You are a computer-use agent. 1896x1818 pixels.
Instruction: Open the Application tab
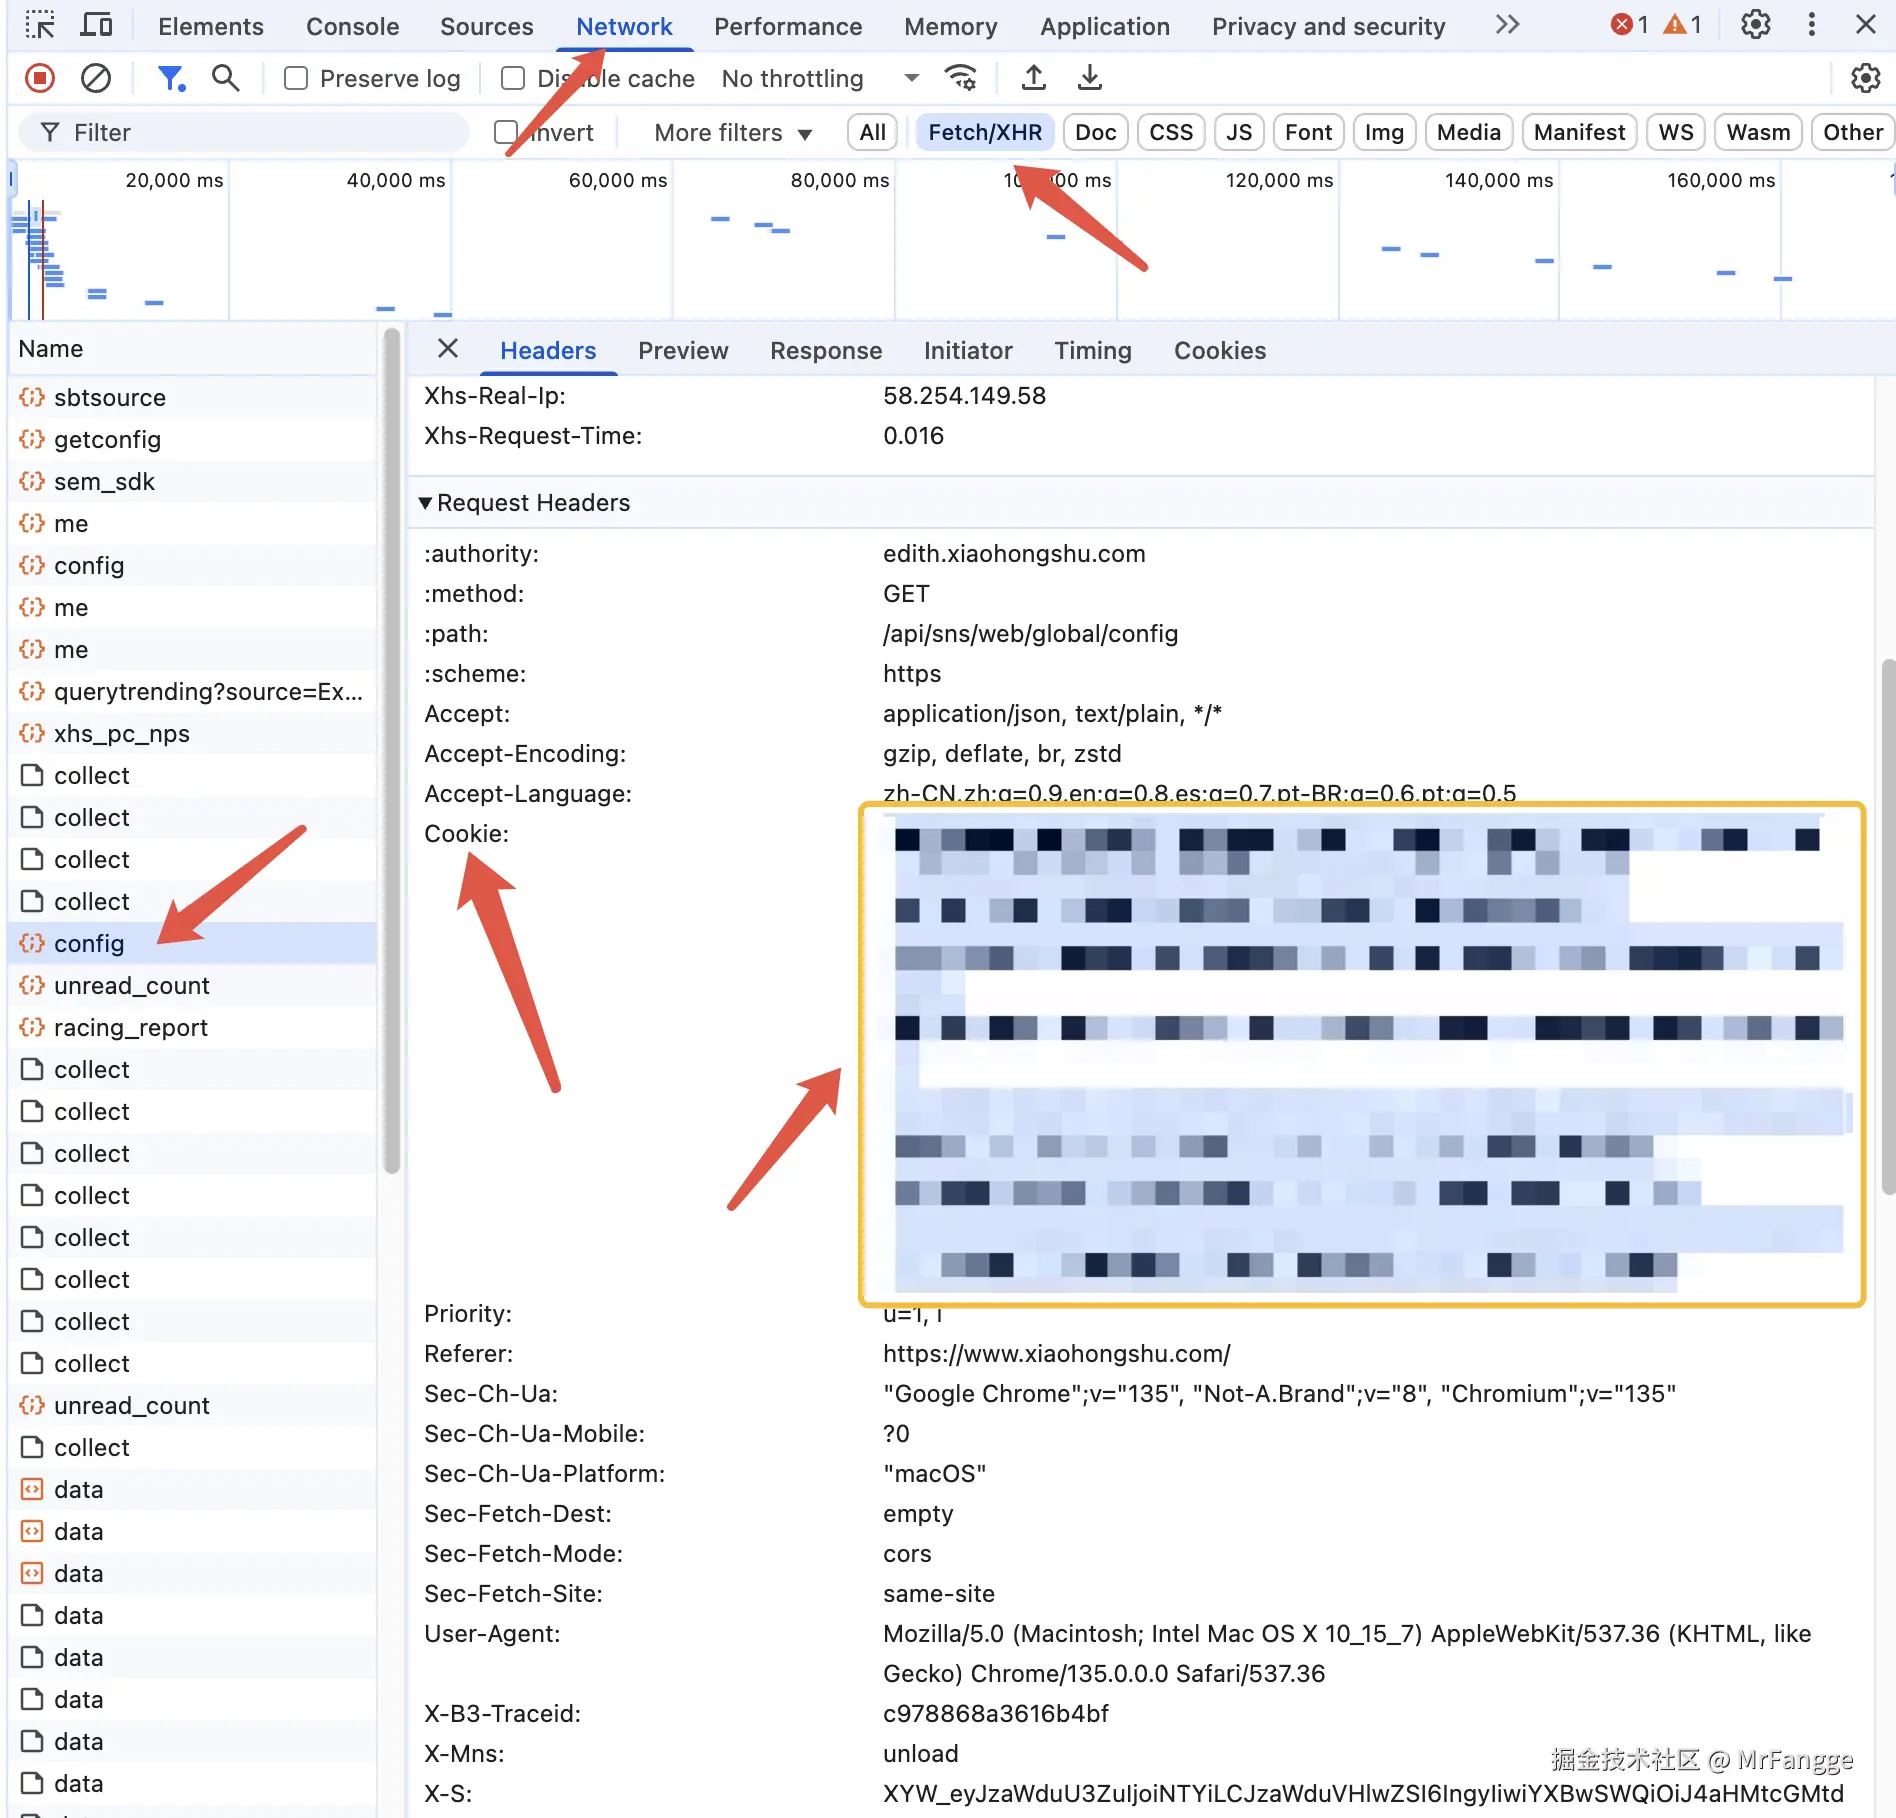(1105, 26)
